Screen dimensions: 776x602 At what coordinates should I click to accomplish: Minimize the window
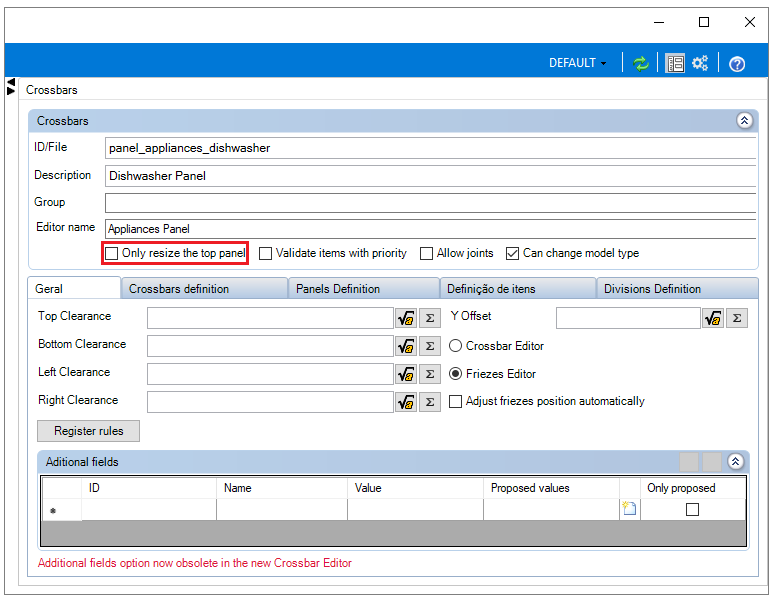click(659, 22)
